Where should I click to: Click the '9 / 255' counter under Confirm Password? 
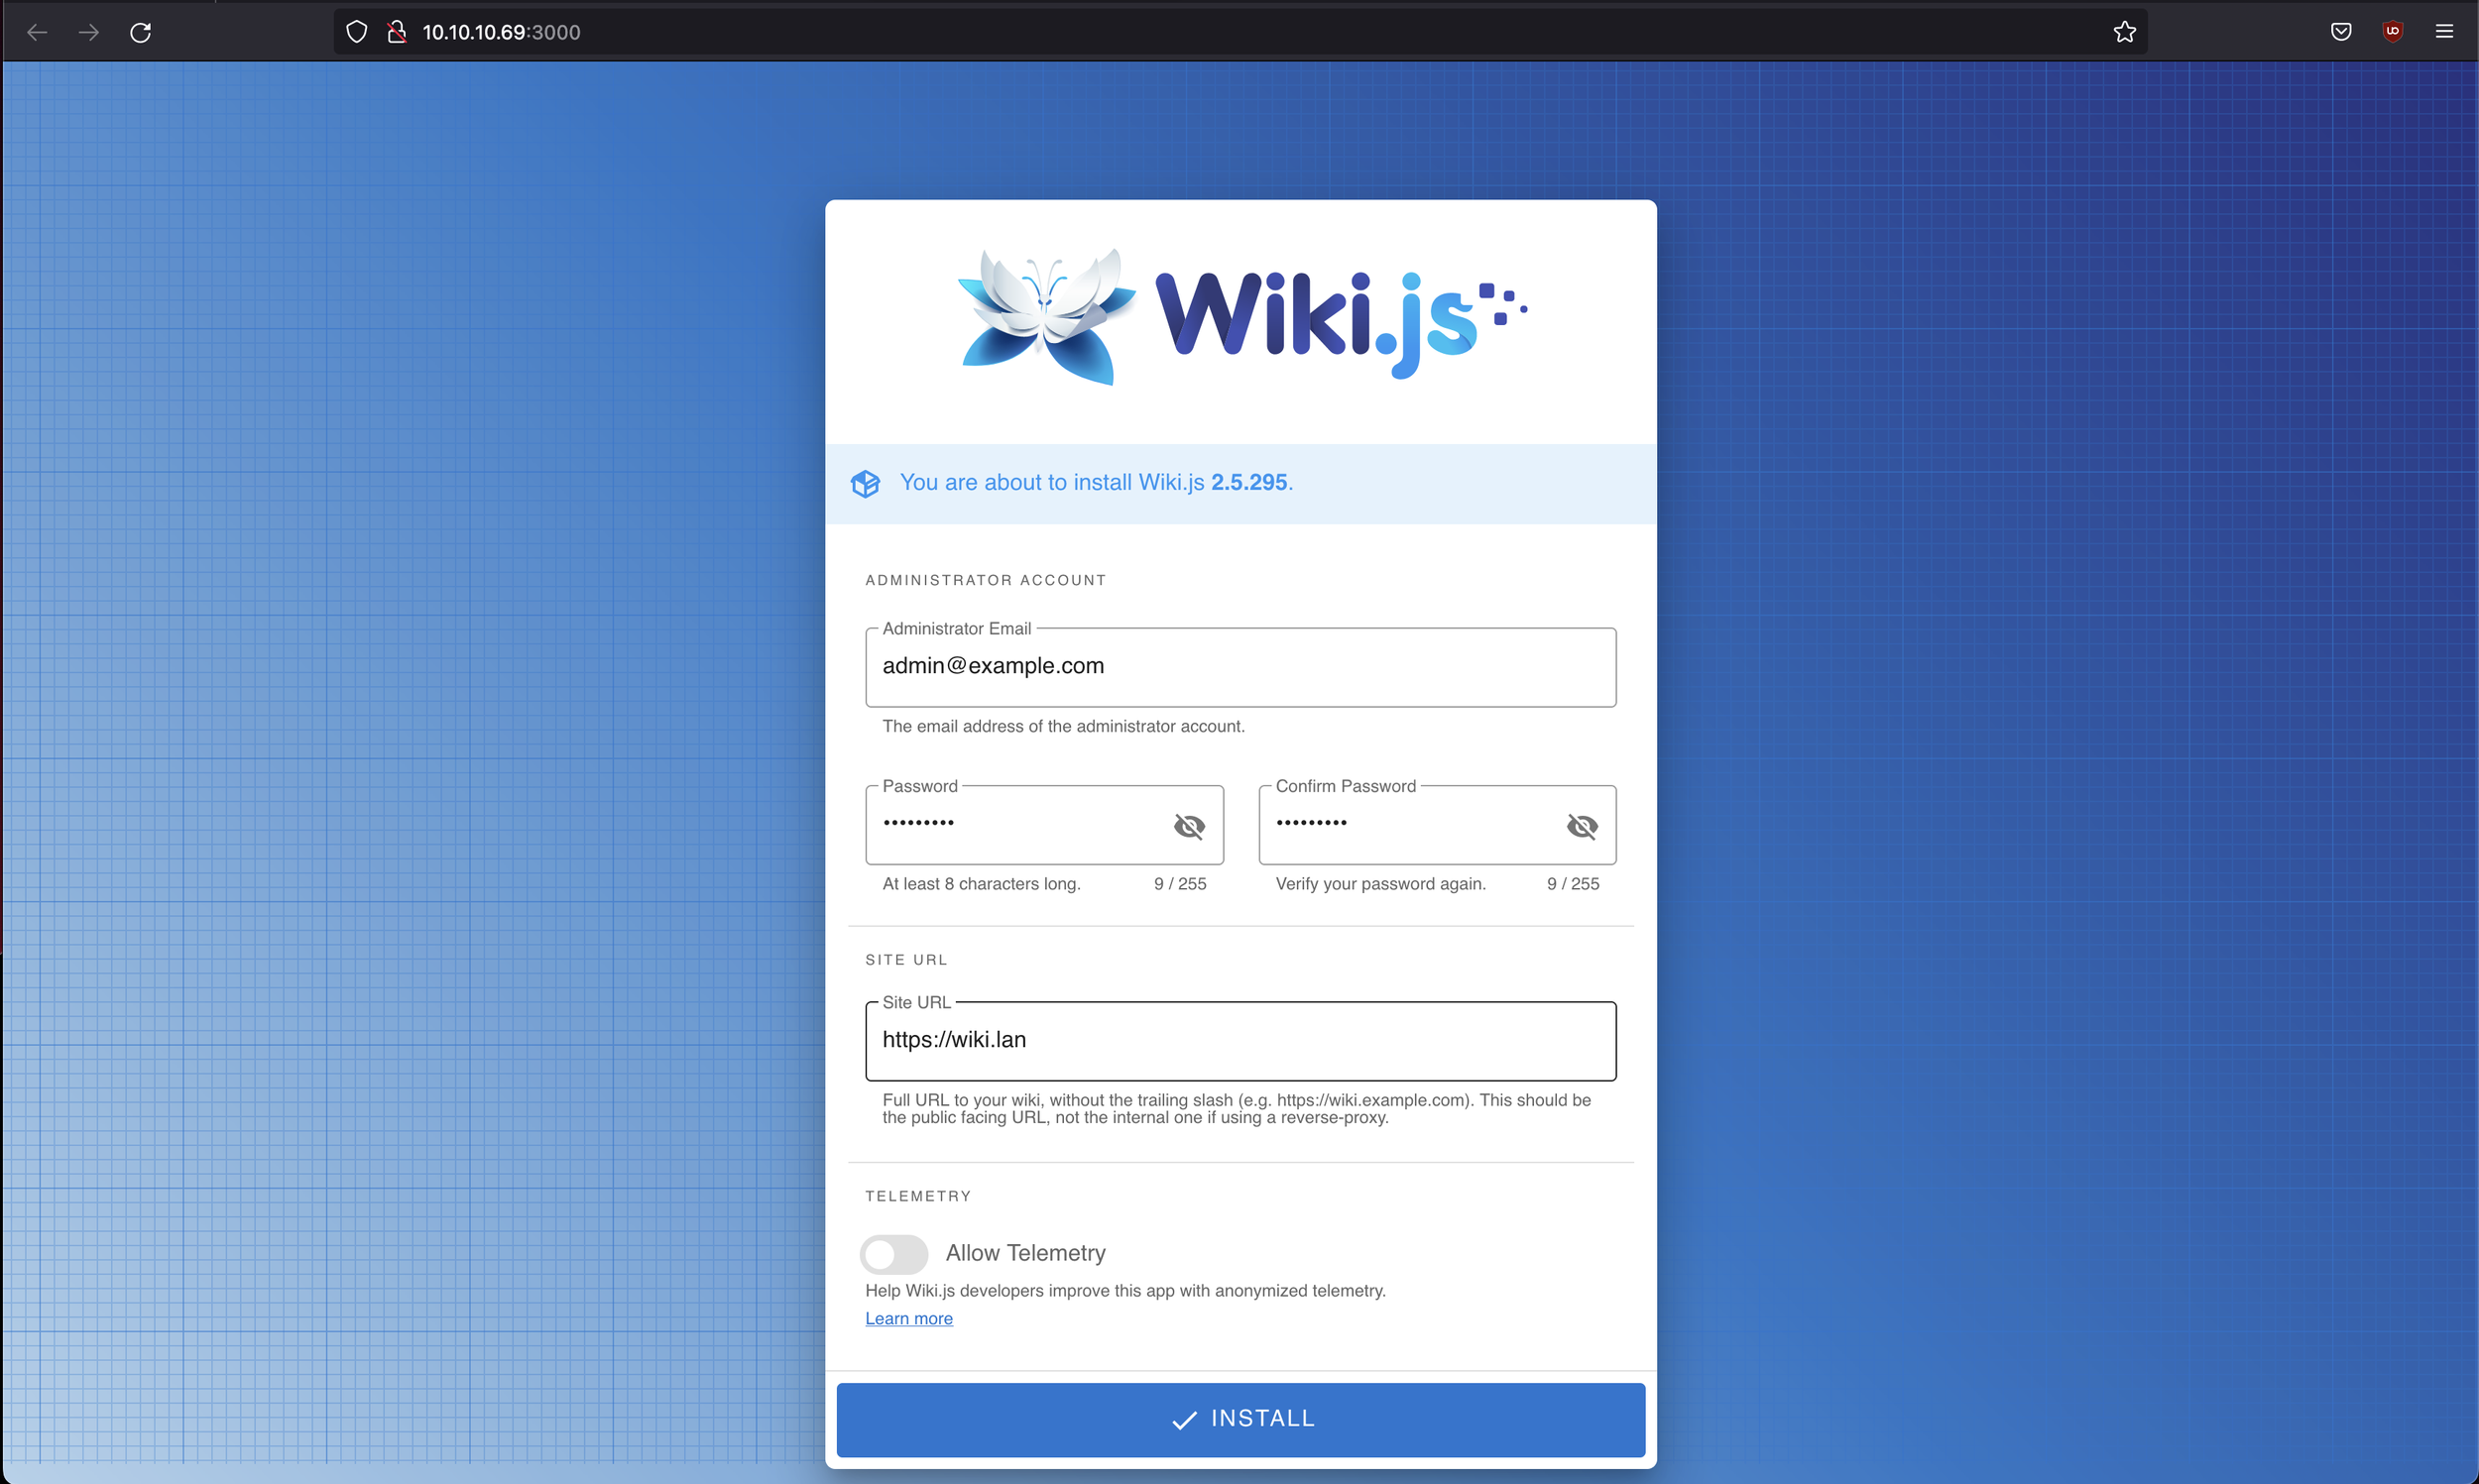point(1573,884)
